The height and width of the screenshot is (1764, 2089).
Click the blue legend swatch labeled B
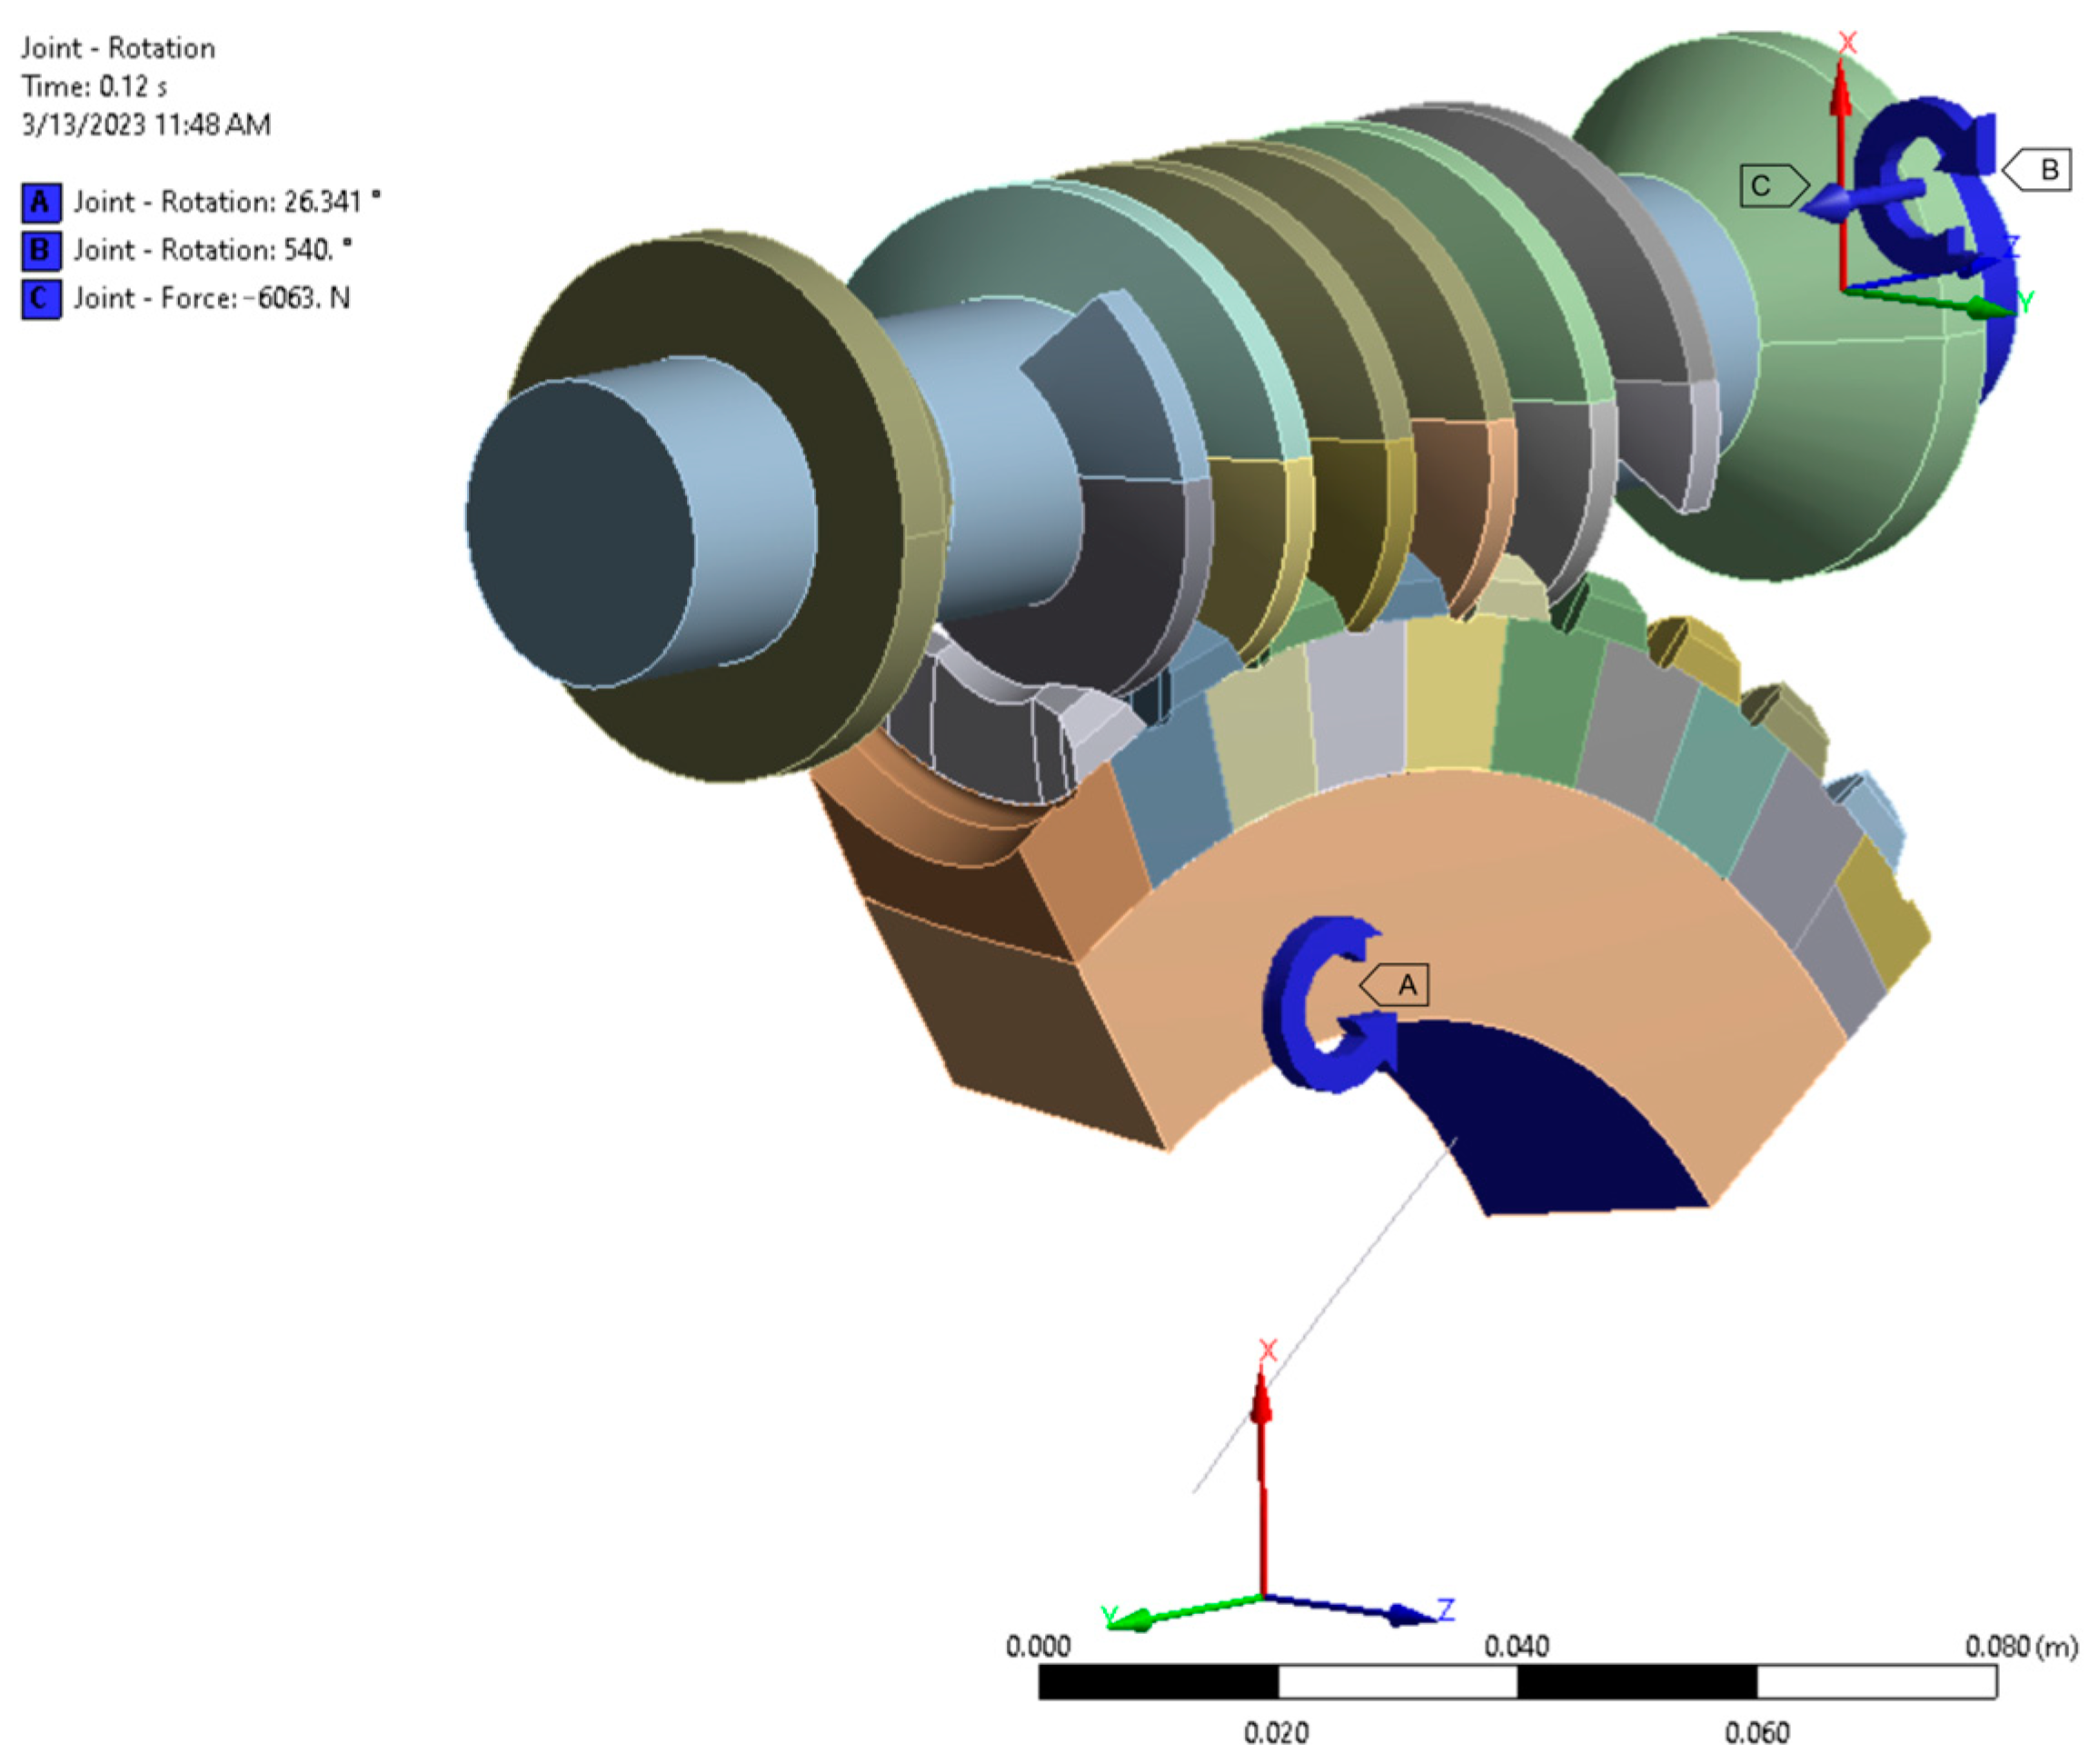point(41,250)
